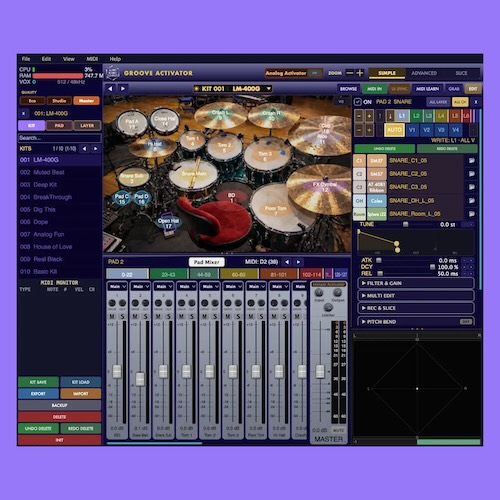Go to previous kits page arrow

84,149
